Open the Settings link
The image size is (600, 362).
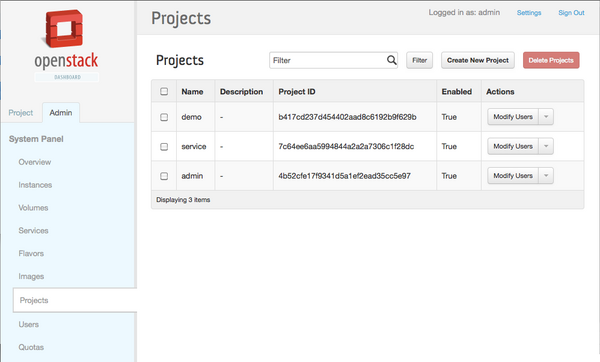pos(529,13)
